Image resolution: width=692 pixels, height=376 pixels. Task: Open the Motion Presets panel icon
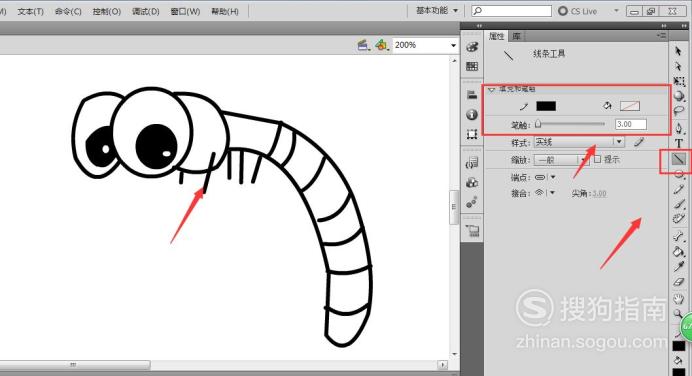tap(472, 202)
